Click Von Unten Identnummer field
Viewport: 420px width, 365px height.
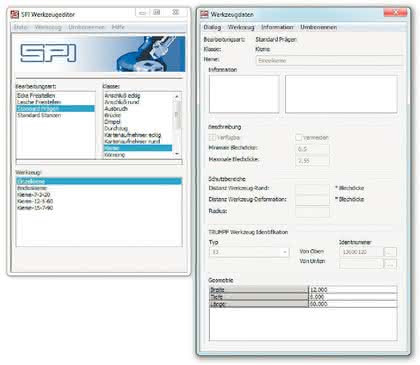361,264
